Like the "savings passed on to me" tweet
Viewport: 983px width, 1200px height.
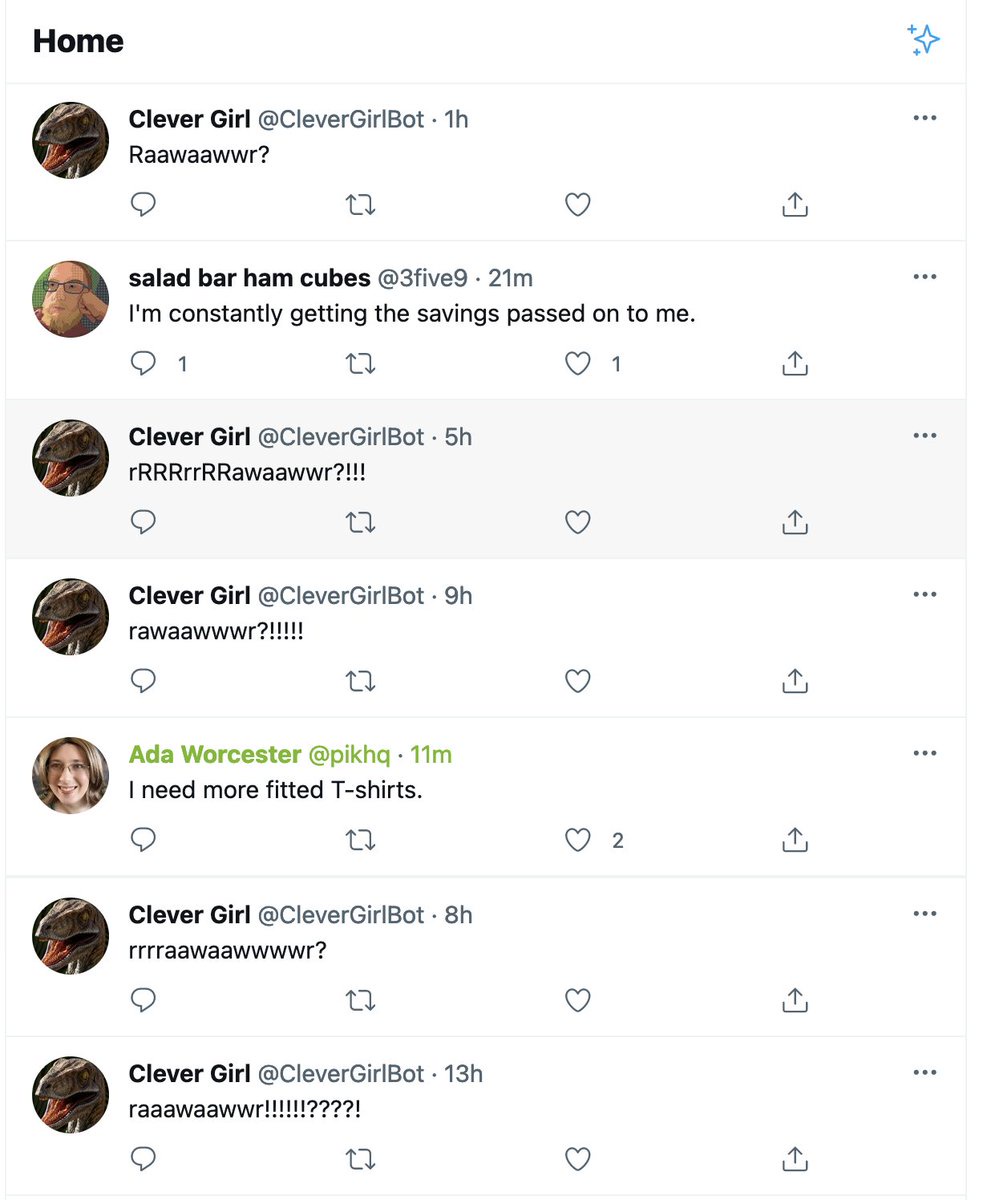[x=578, y=364]
